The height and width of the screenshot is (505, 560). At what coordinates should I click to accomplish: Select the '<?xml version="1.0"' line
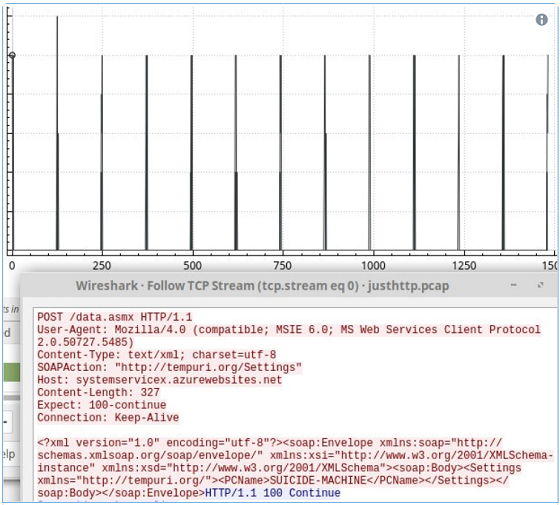pyautogui.click(x=270, y=442)
